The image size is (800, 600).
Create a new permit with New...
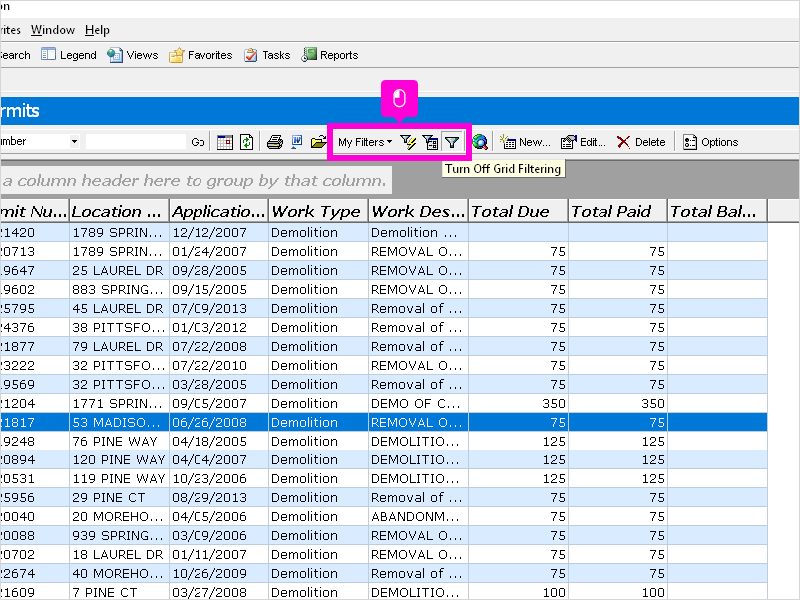(525, 142)
